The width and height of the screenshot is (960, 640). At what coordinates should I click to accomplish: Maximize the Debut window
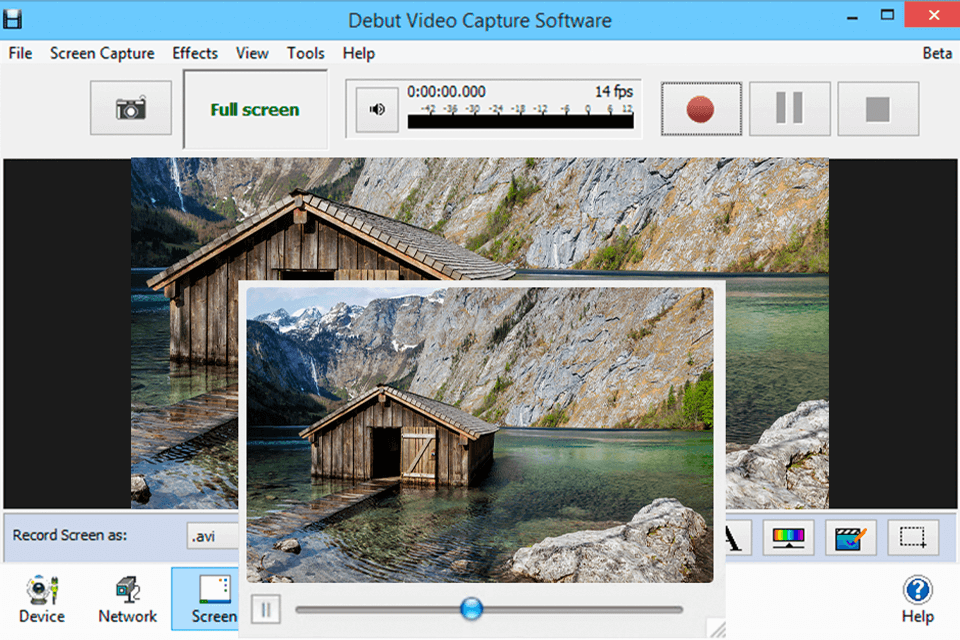887,15
